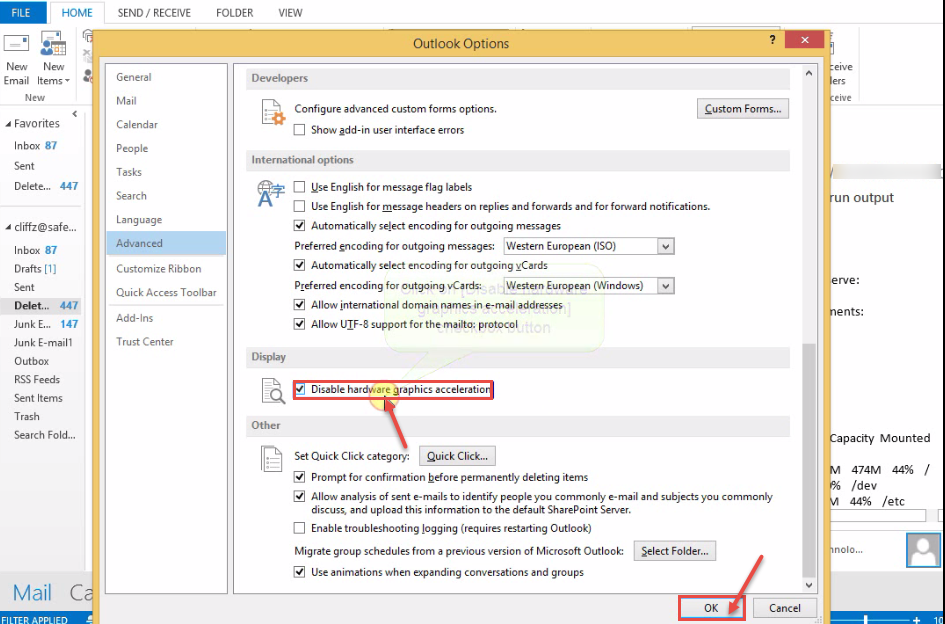Uncheck Disable hardware graphics acceleration

click(x=300, y=389)
